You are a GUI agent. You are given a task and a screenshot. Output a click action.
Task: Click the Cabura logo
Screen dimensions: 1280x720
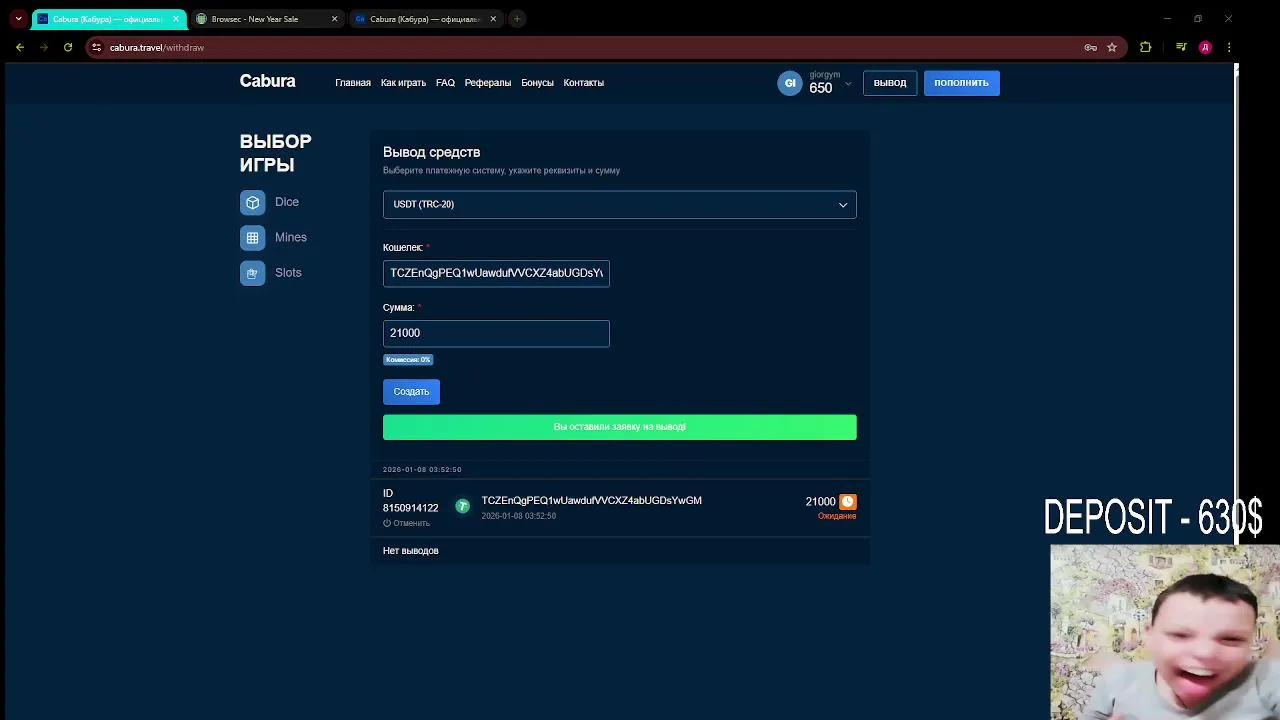point(267,82)
